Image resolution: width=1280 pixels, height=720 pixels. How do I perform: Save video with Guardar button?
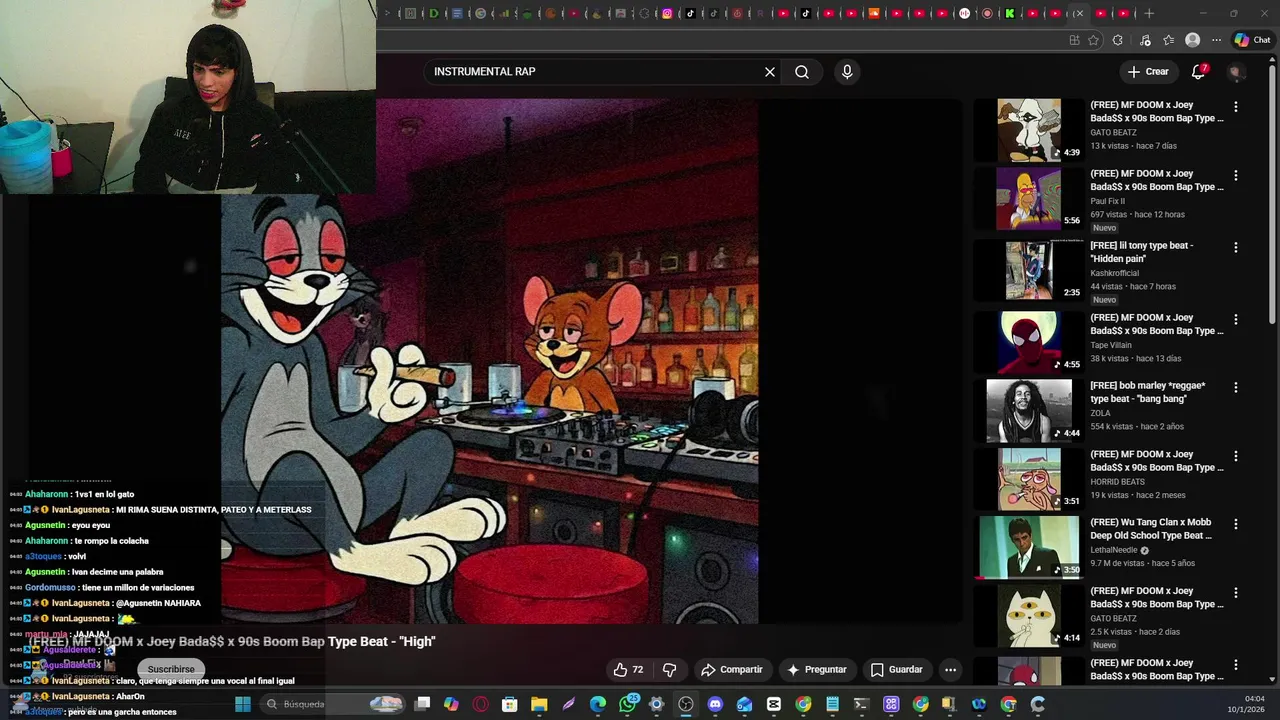(x=896, y=670)
